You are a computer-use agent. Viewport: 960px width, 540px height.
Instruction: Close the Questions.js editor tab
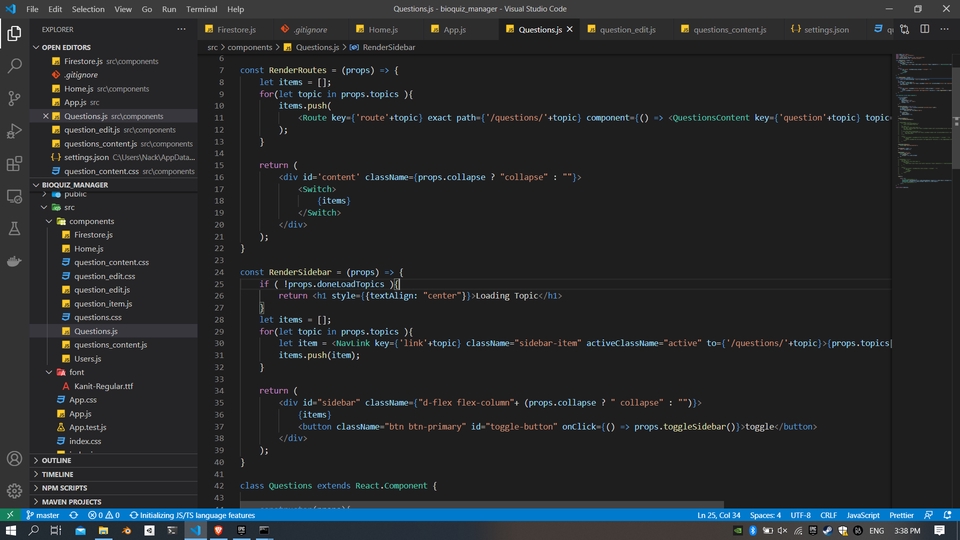click(569, 29)
